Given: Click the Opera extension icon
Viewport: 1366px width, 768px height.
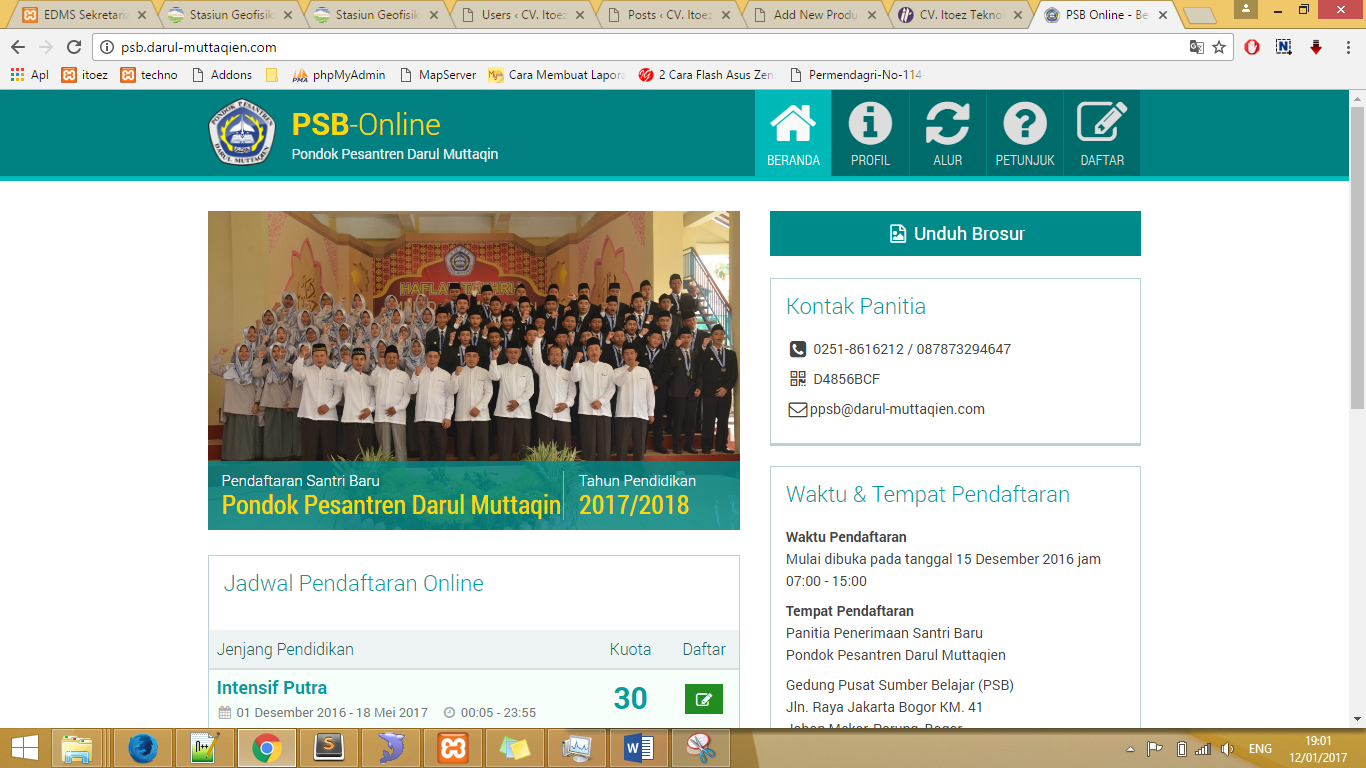Looking at the screenshot, I should pyautogui.click(x=1252, y=47).
